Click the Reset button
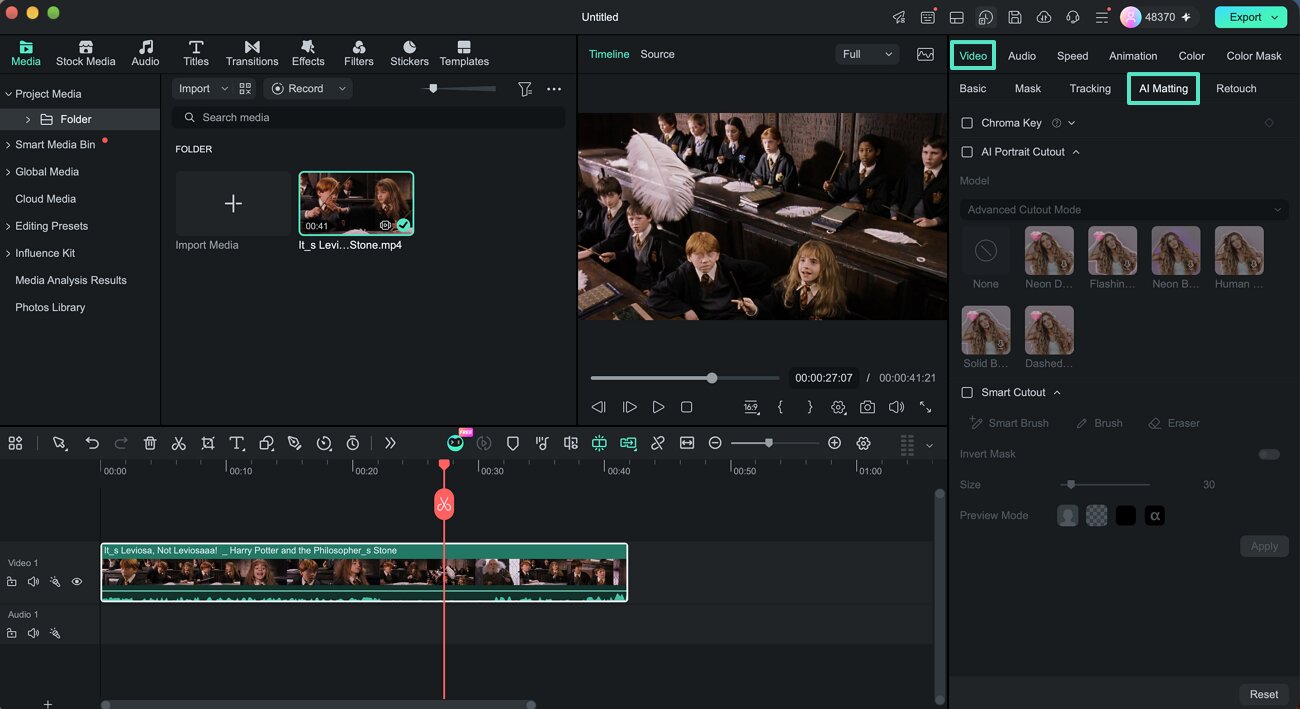The height and width of the screenshot is (709, 1300). [x=1264, y=694]
